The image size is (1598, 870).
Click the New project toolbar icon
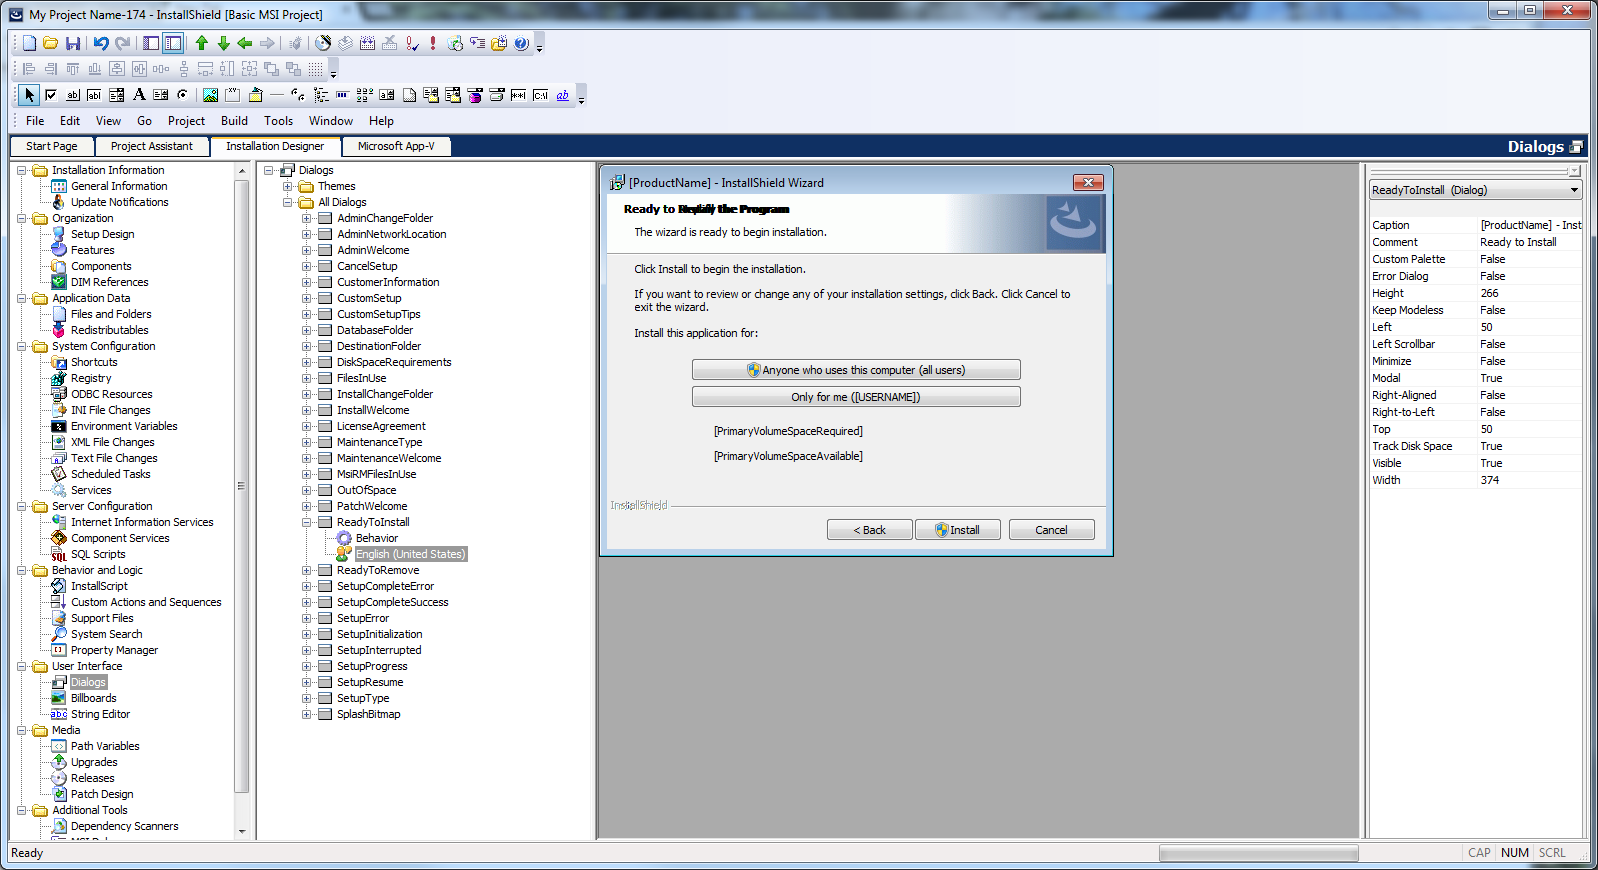pos(29,43)
